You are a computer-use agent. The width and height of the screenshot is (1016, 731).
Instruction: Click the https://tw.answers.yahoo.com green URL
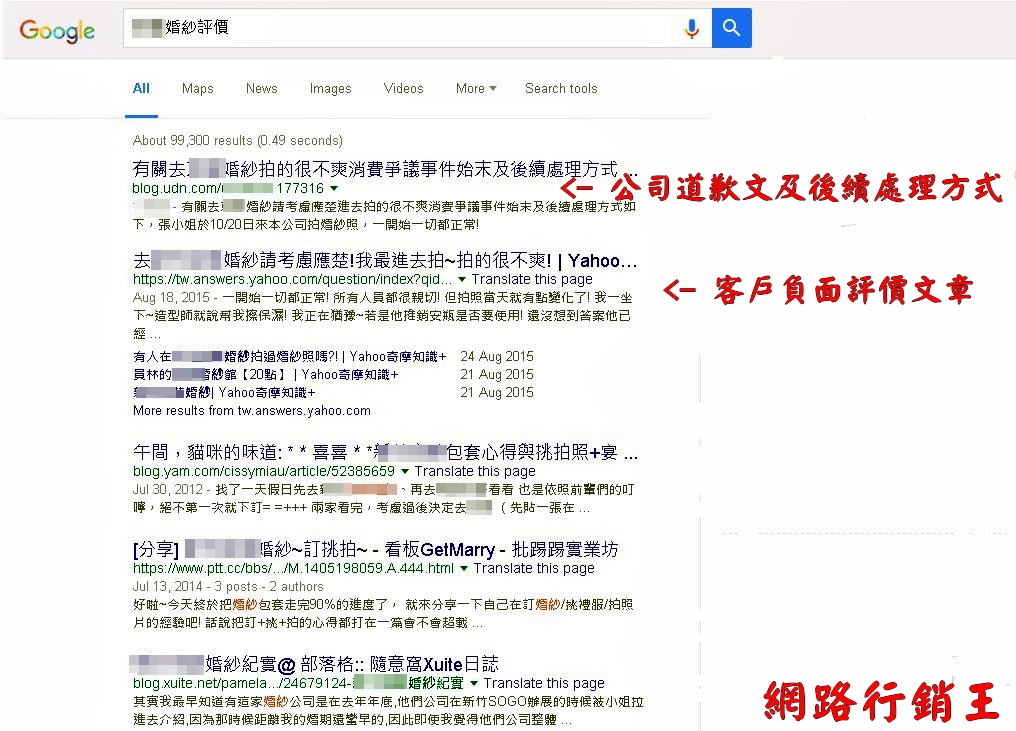(292, 279)
